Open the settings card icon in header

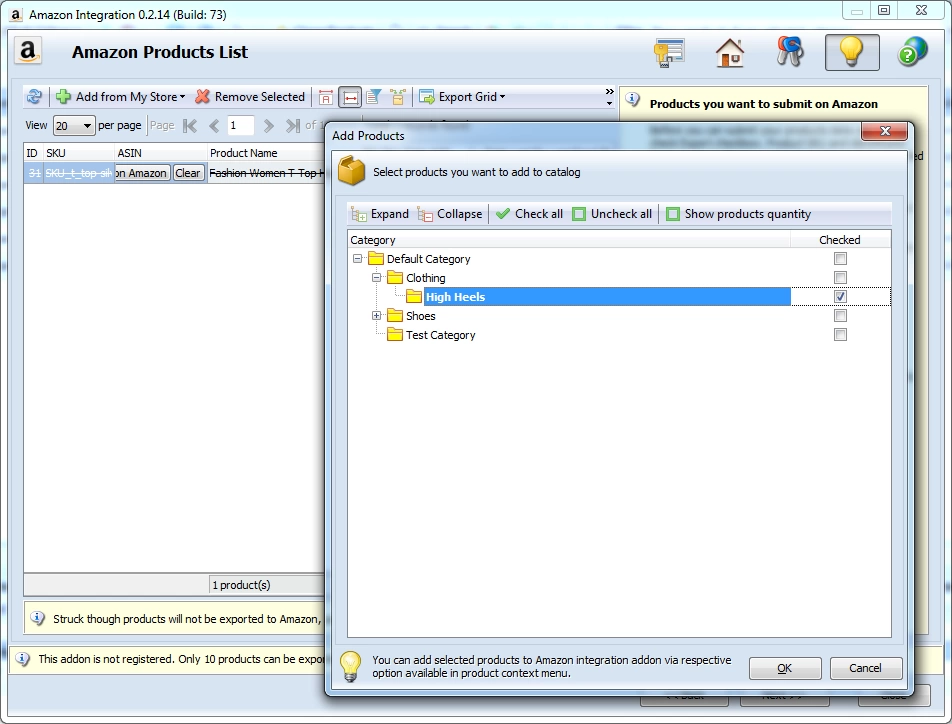[x=669, y=52]
